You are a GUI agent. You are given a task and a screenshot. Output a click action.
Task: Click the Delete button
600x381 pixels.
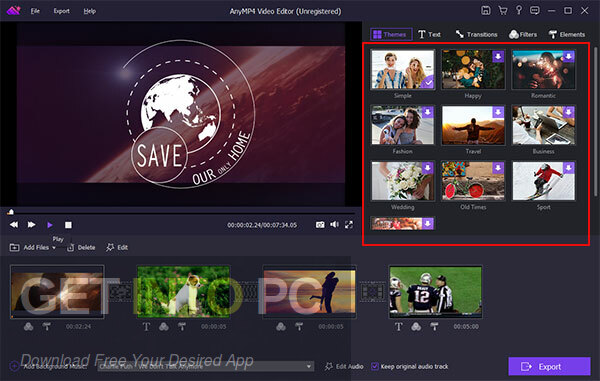tap(81, 247)
